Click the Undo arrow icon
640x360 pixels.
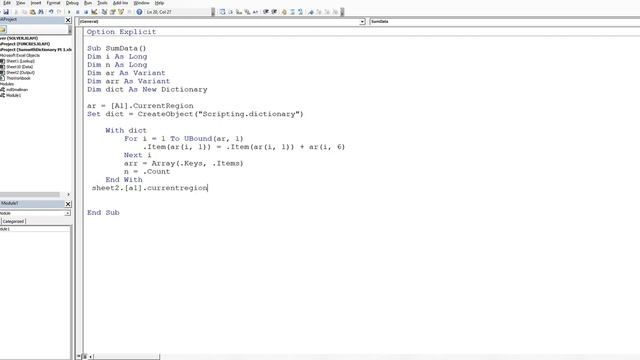click(51, 12)
